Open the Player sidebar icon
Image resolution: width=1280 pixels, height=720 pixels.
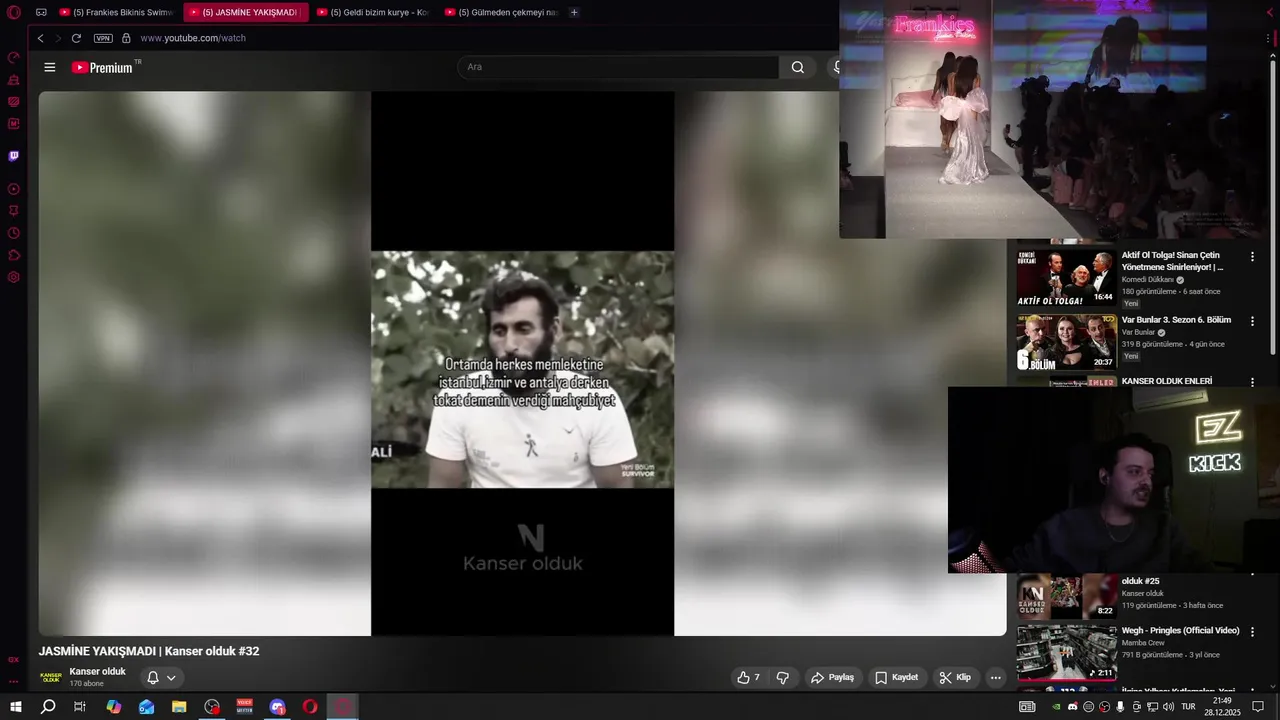point(14,189)
